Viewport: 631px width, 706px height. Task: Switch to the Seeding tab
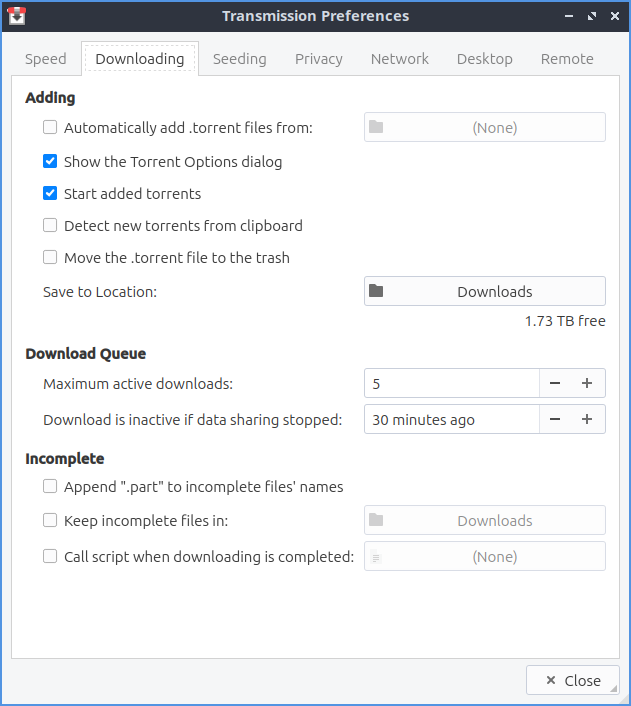tap(240, 59)
